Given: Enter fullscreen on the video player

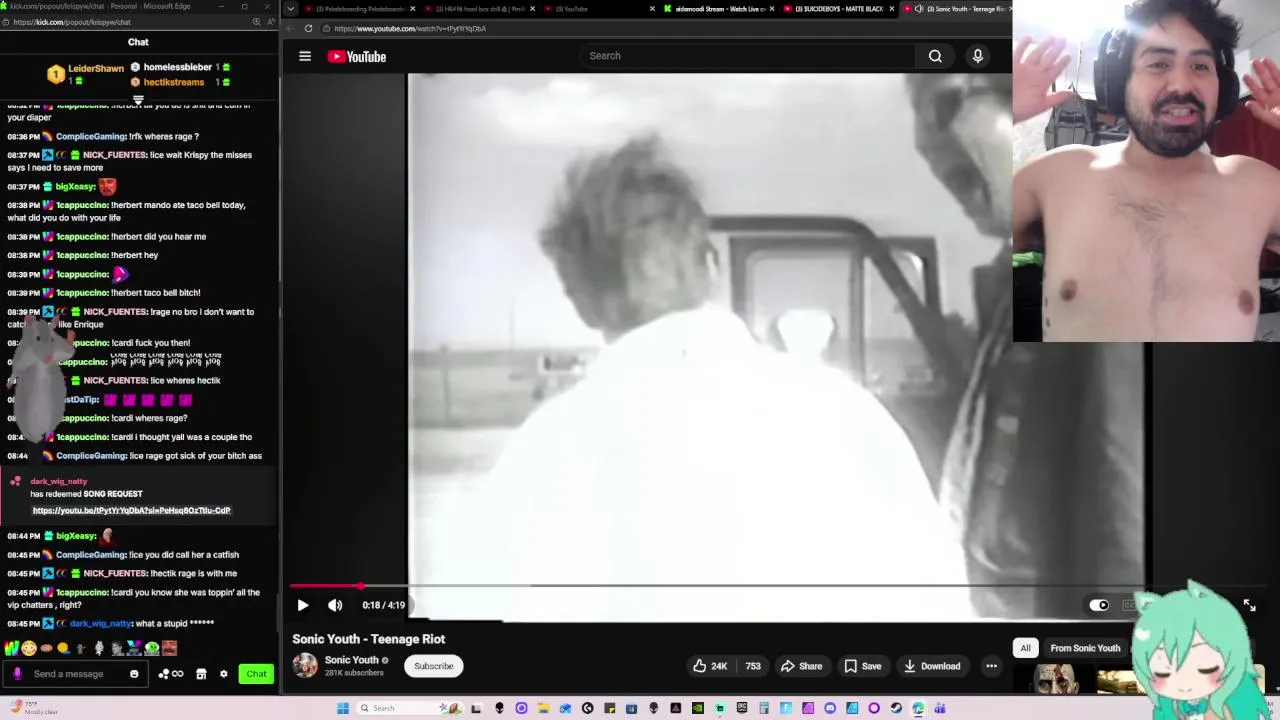Looking at the screenshot, I should pyautogui.click(x=1249, y=605).
